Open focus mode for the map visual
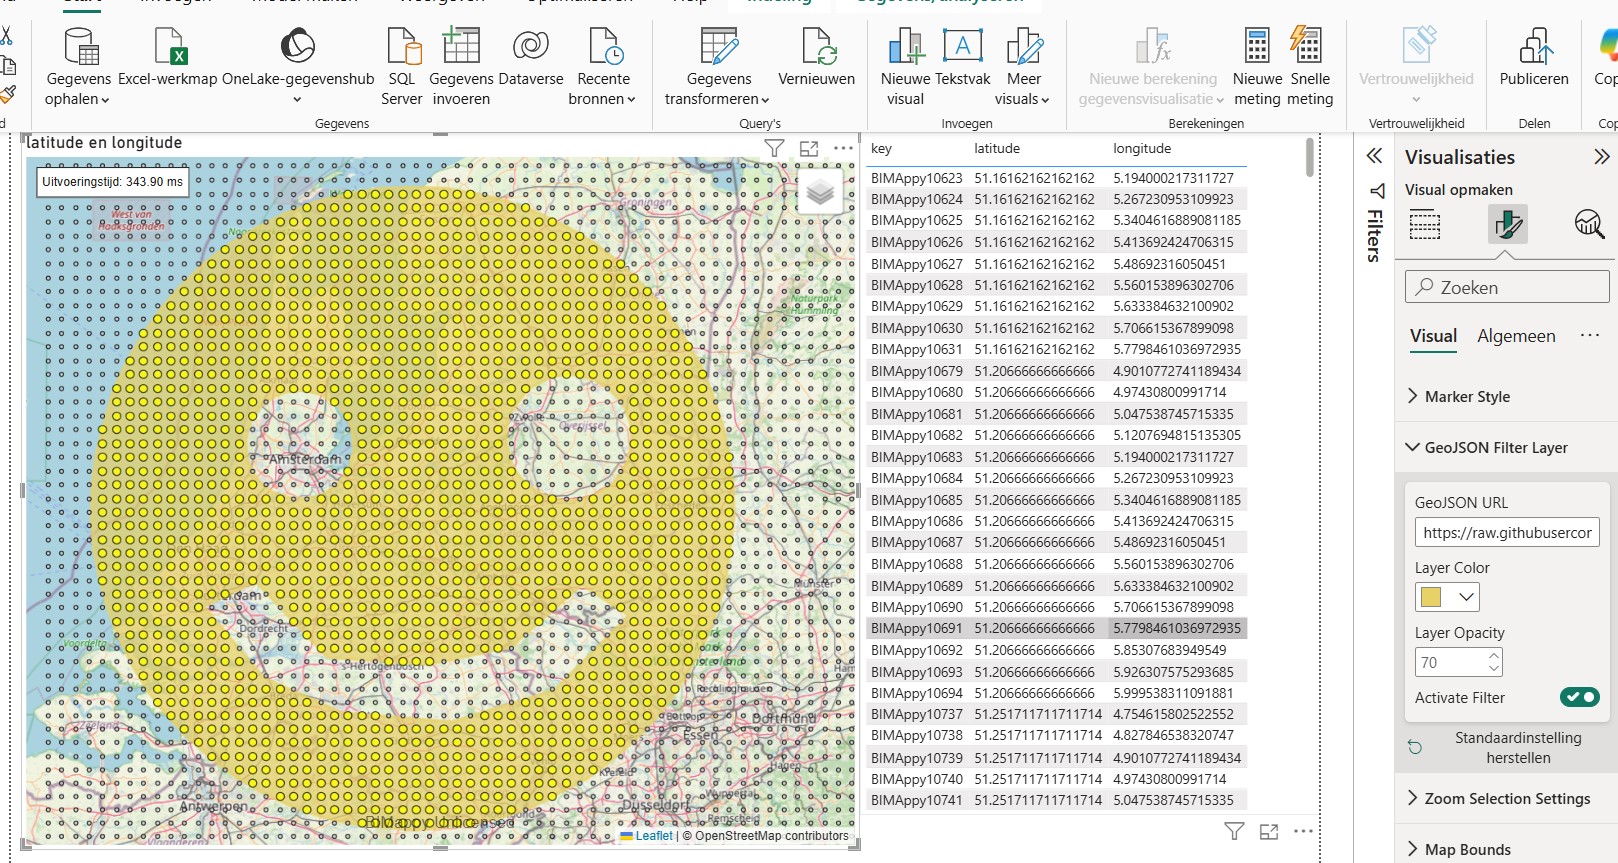Viewport: 1618px width, 863px height. (x=809, y=148)
